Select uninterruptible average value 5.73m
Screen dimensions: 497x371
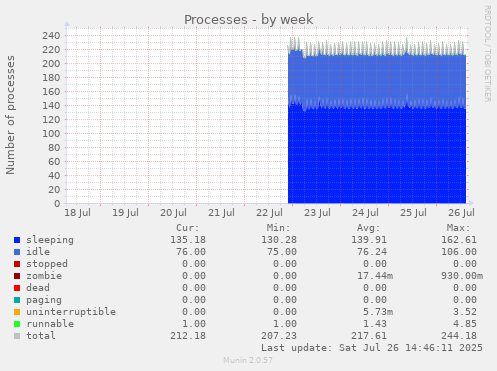click(x=378, y=312)
